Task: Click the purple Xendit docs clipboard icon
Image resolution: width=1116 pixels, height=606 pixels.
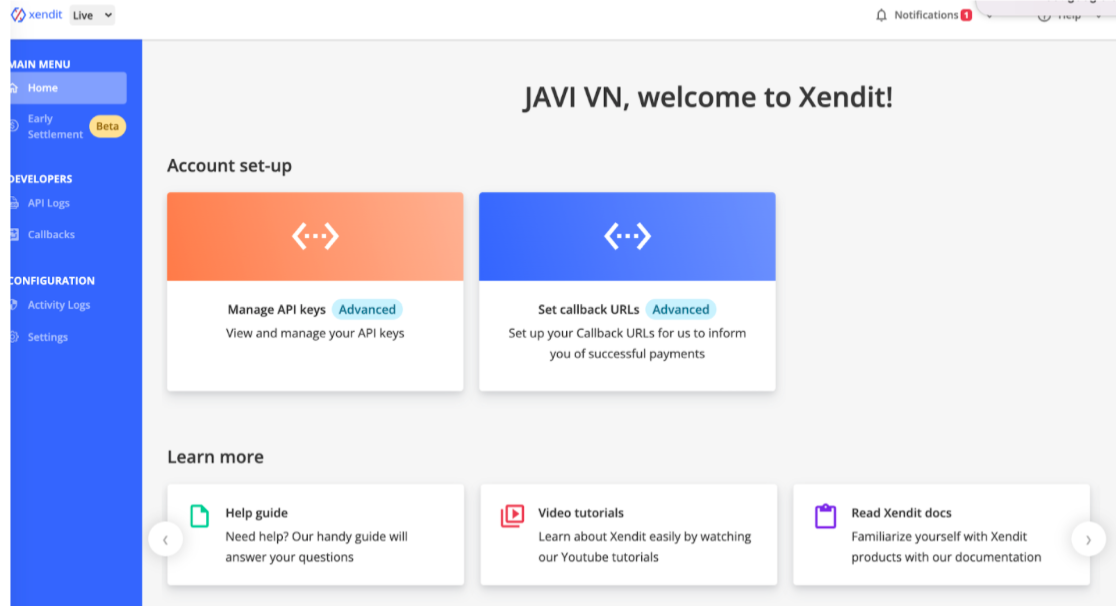Action: (x=826, y=516)
